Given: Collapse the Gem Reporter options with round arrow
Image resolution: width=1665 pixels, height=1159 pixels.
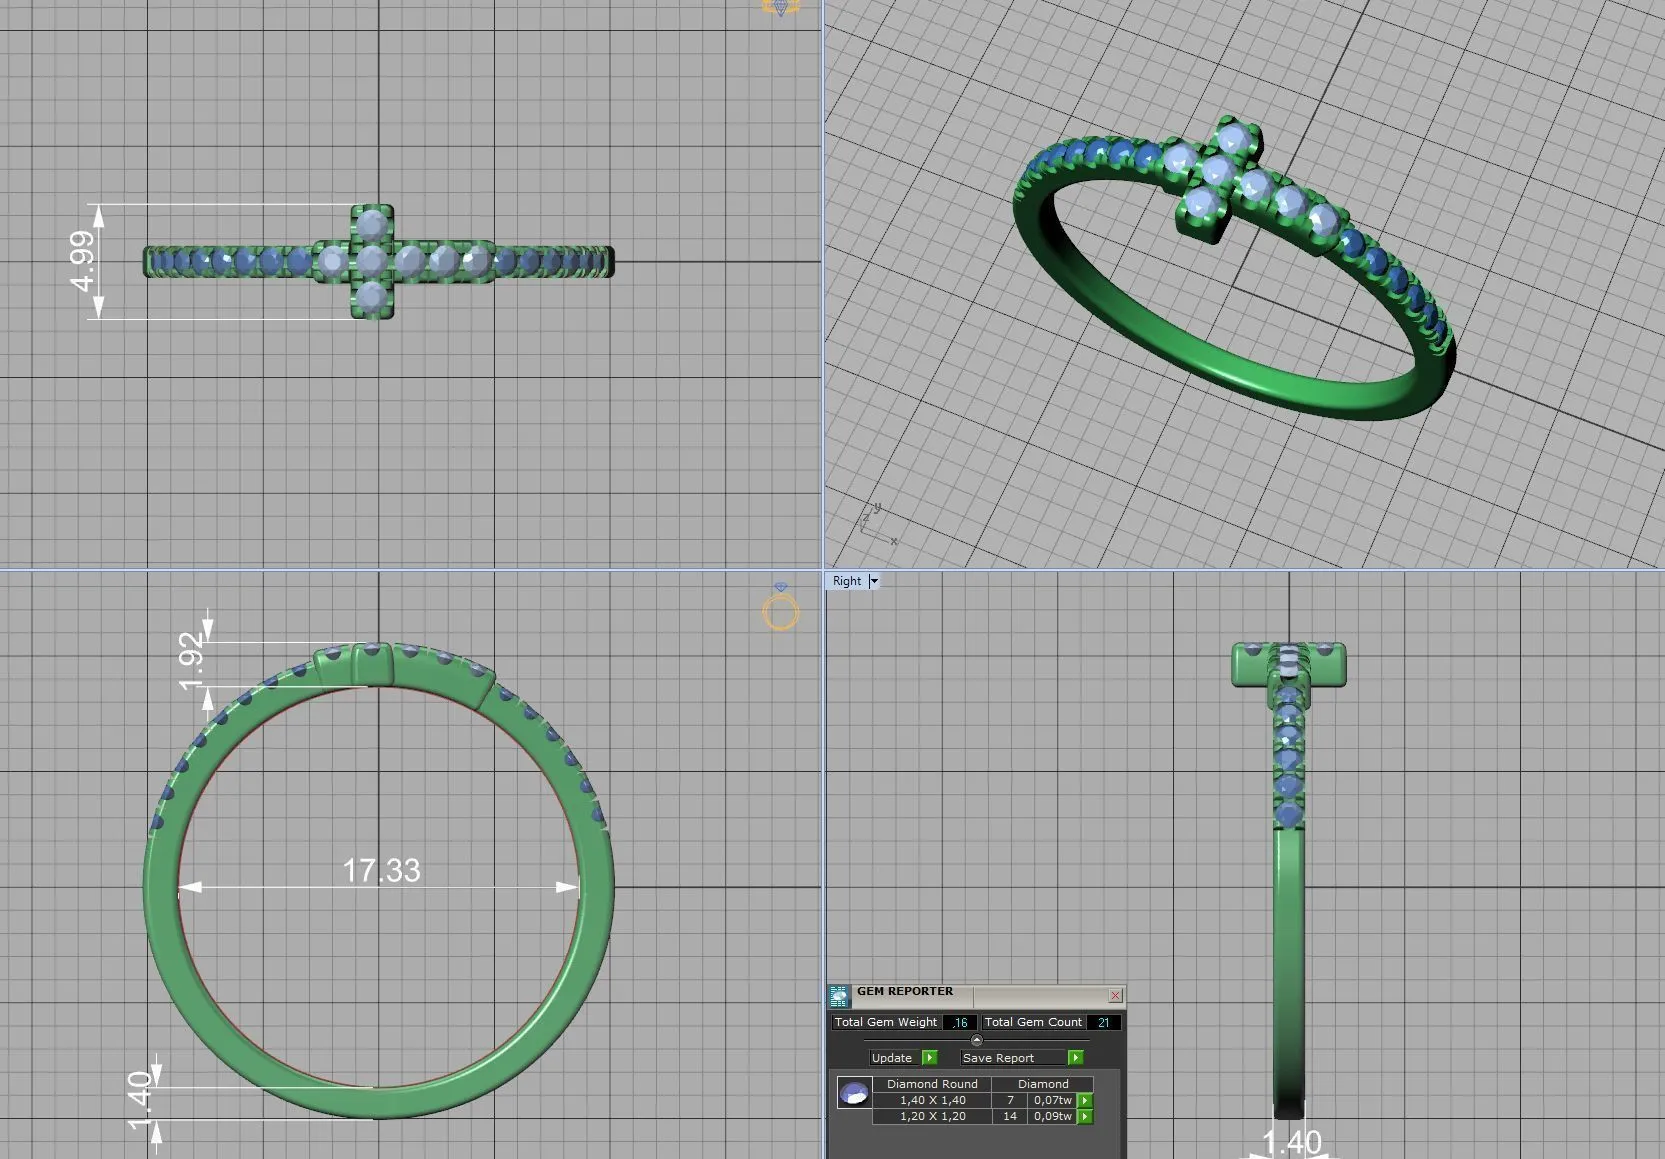Looking at the screenshot, I should click(977, 1040).
